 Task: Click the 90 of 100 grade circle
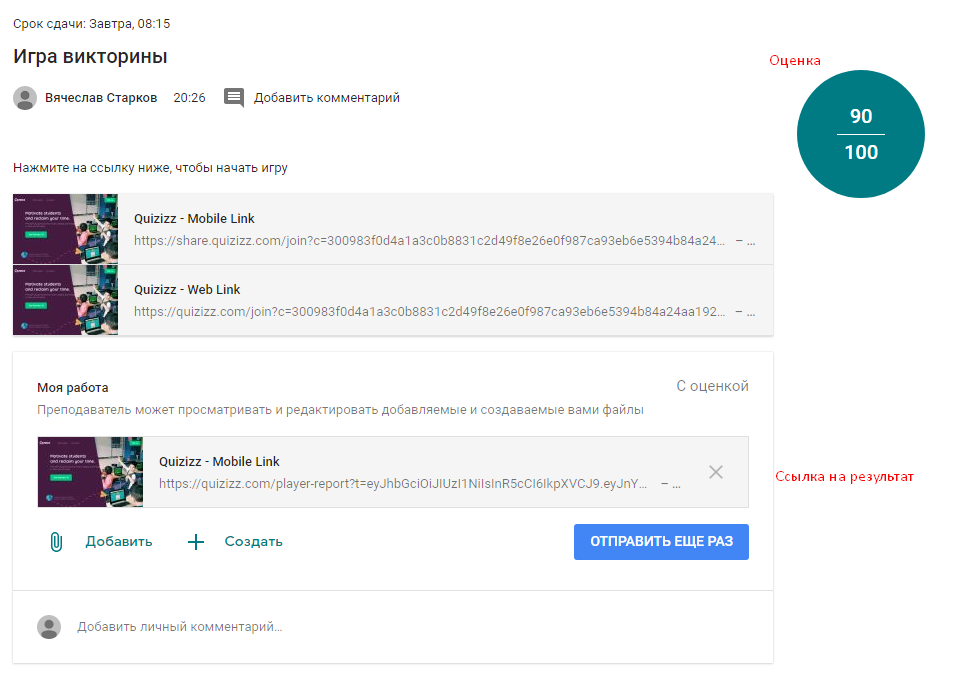(x=861, y=134)
